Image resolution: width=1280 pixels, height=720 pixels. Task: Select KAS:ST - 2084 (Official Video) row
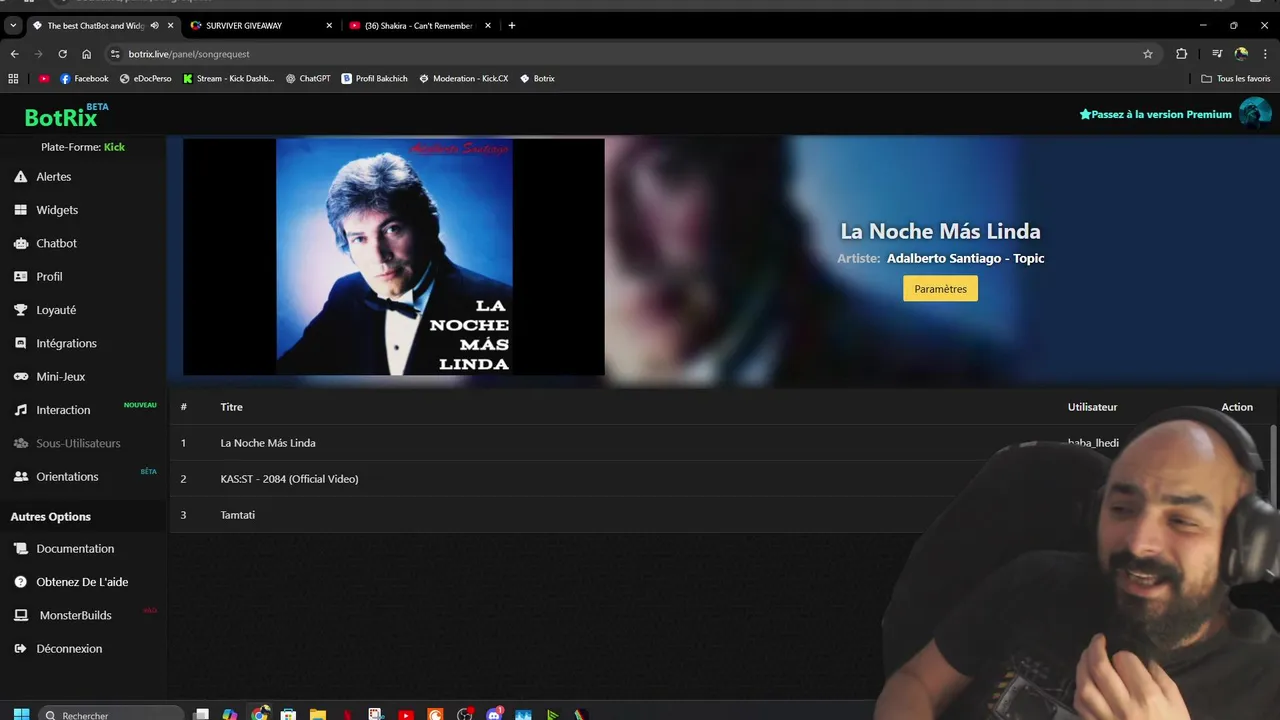(720, 479)
